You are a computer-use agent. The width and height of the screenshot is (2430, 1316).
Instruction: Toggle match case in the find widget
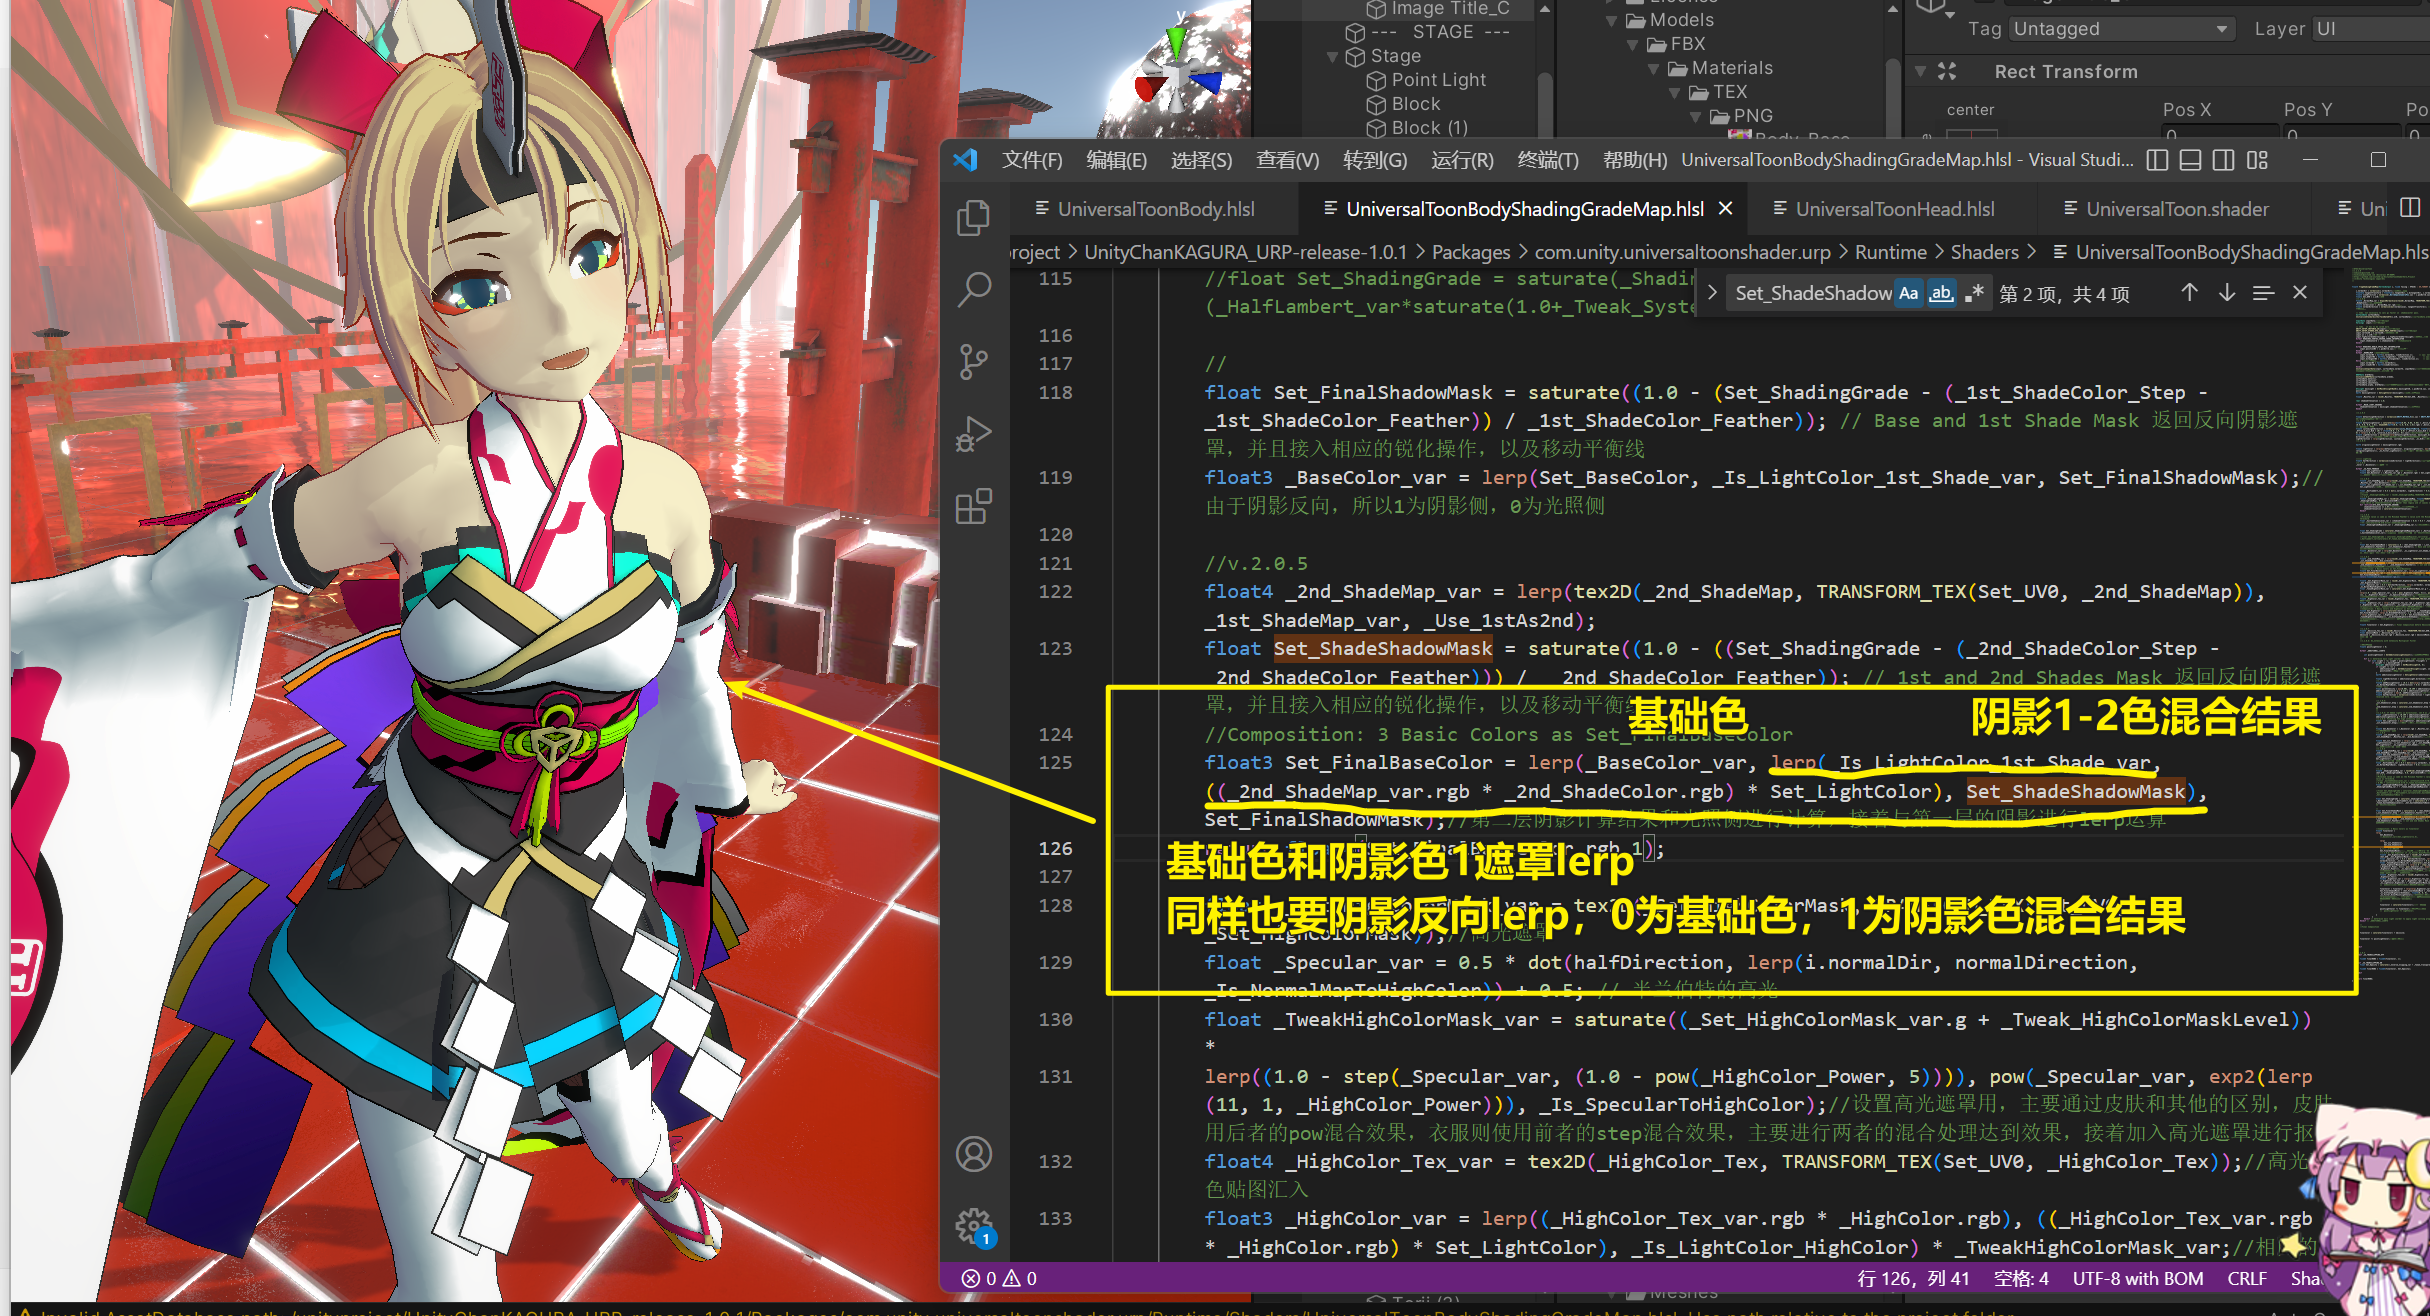[x=1908, y=292]
